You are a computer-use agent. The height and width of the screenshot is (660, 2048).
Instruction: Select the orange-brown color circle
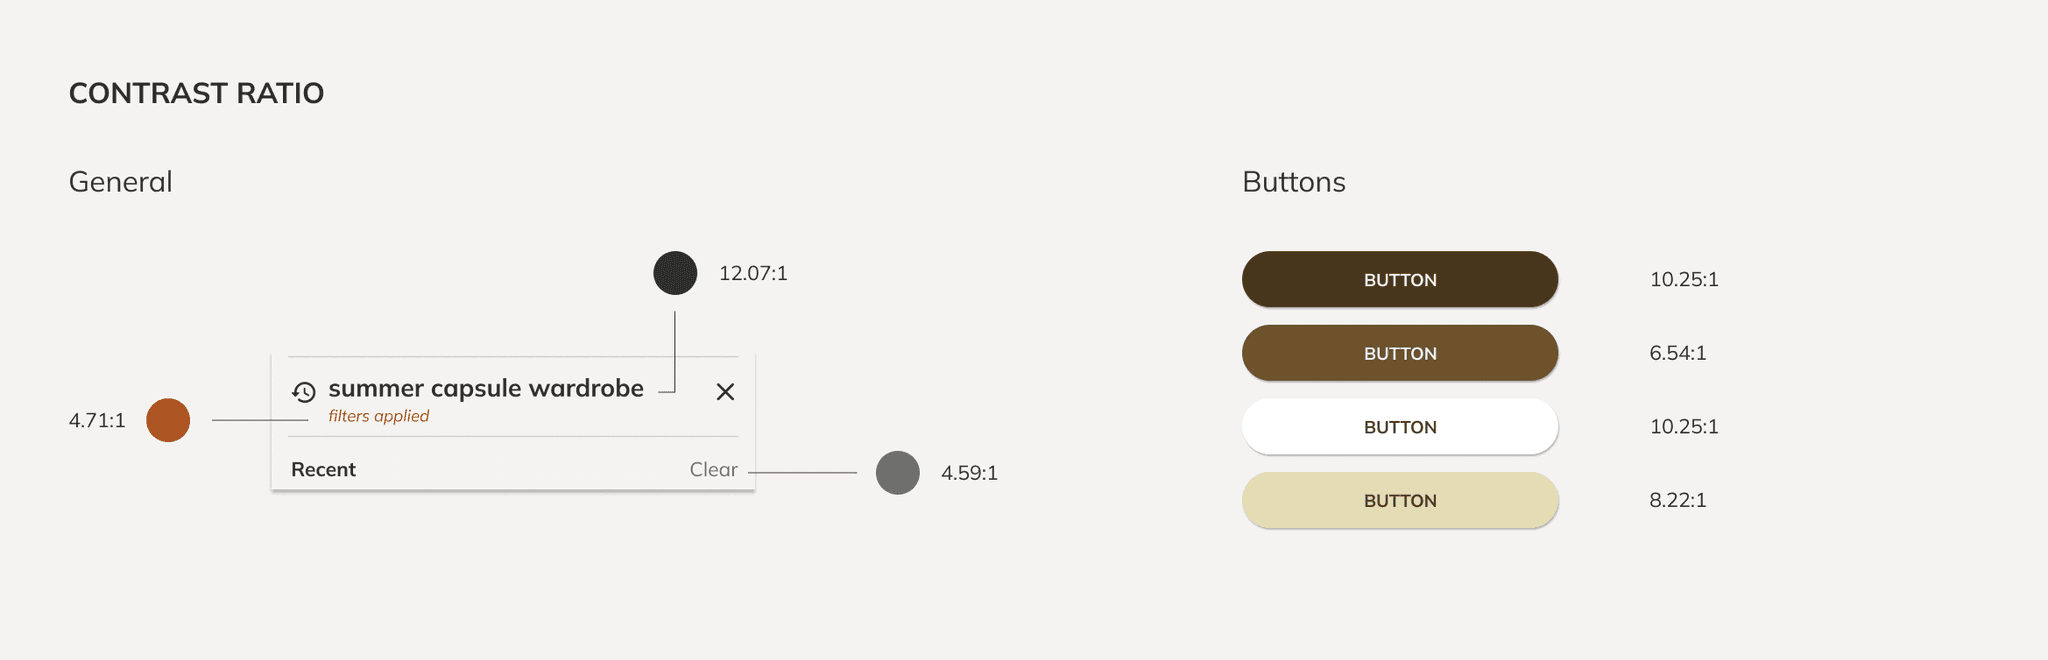(168, 420)
